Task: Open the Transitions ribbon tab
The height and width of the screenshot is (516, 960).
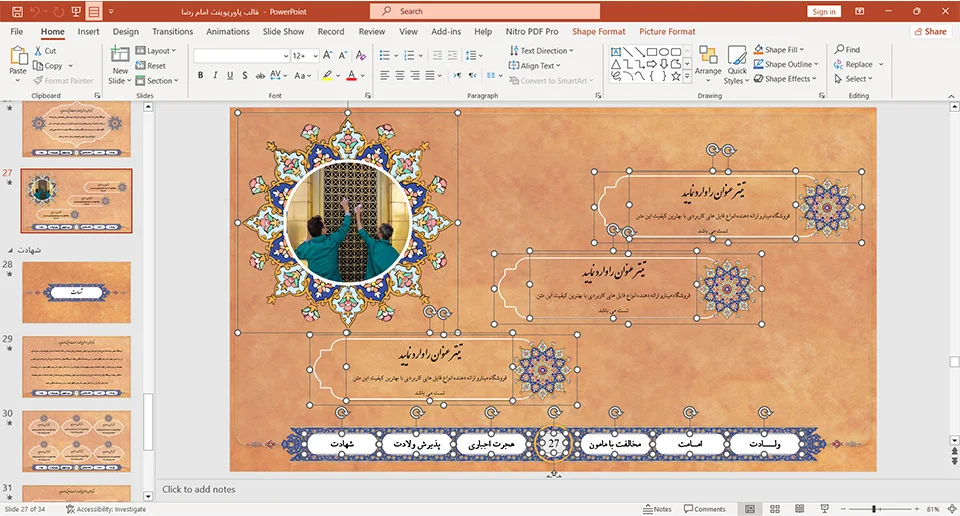Action: 173,31
